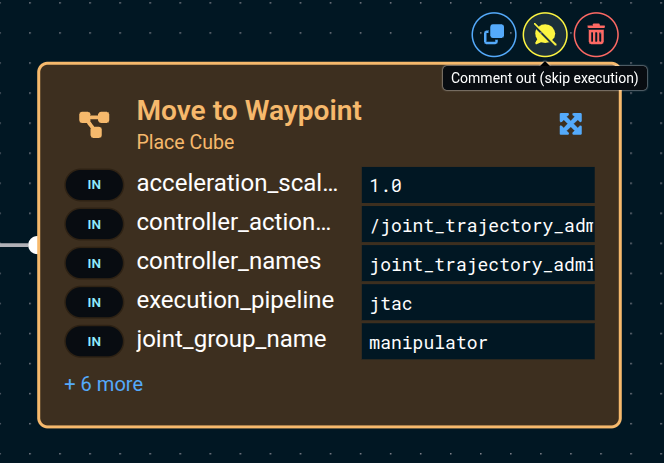Click the execution_pipeline port label
Viewport: 664px width, 463px height.
[235, 301]
